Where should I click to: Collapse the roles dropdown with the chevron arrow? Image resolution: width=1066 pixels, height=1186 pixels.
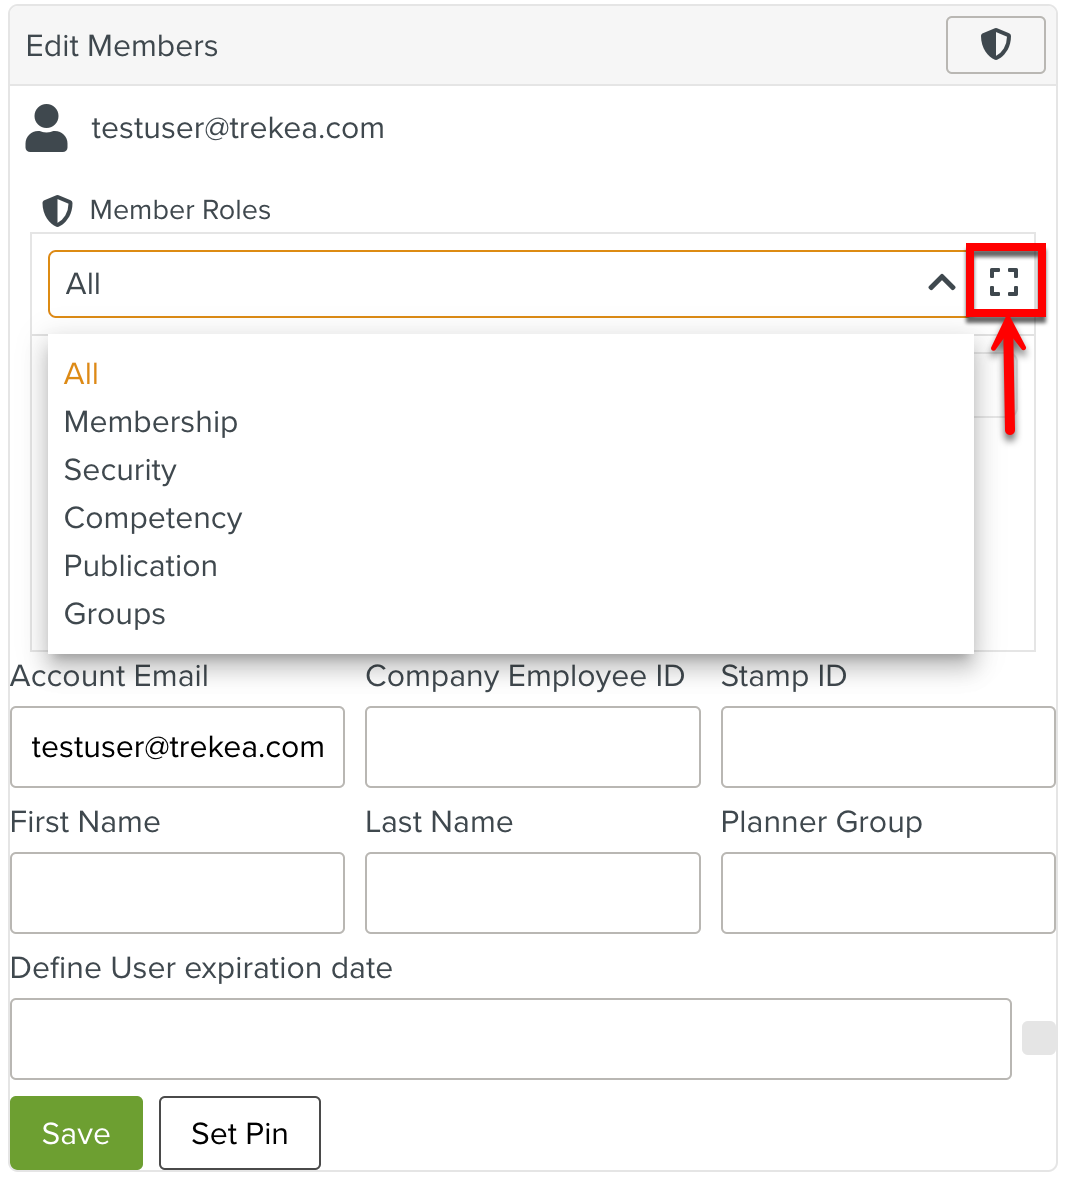click(x=941, y=283)
